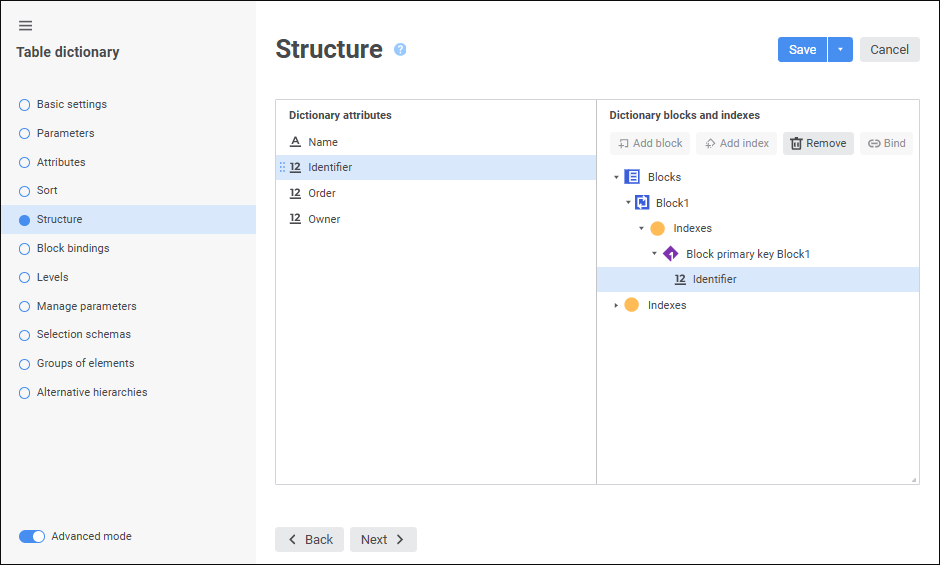Open the hamburger menu icon
Screen dimensions: 940x565
(26, 26)
